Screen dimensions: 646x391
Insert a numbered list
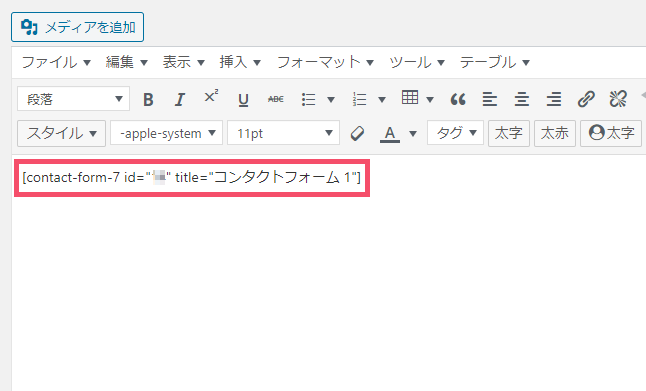pyautogui.click(x=359, y=99)
